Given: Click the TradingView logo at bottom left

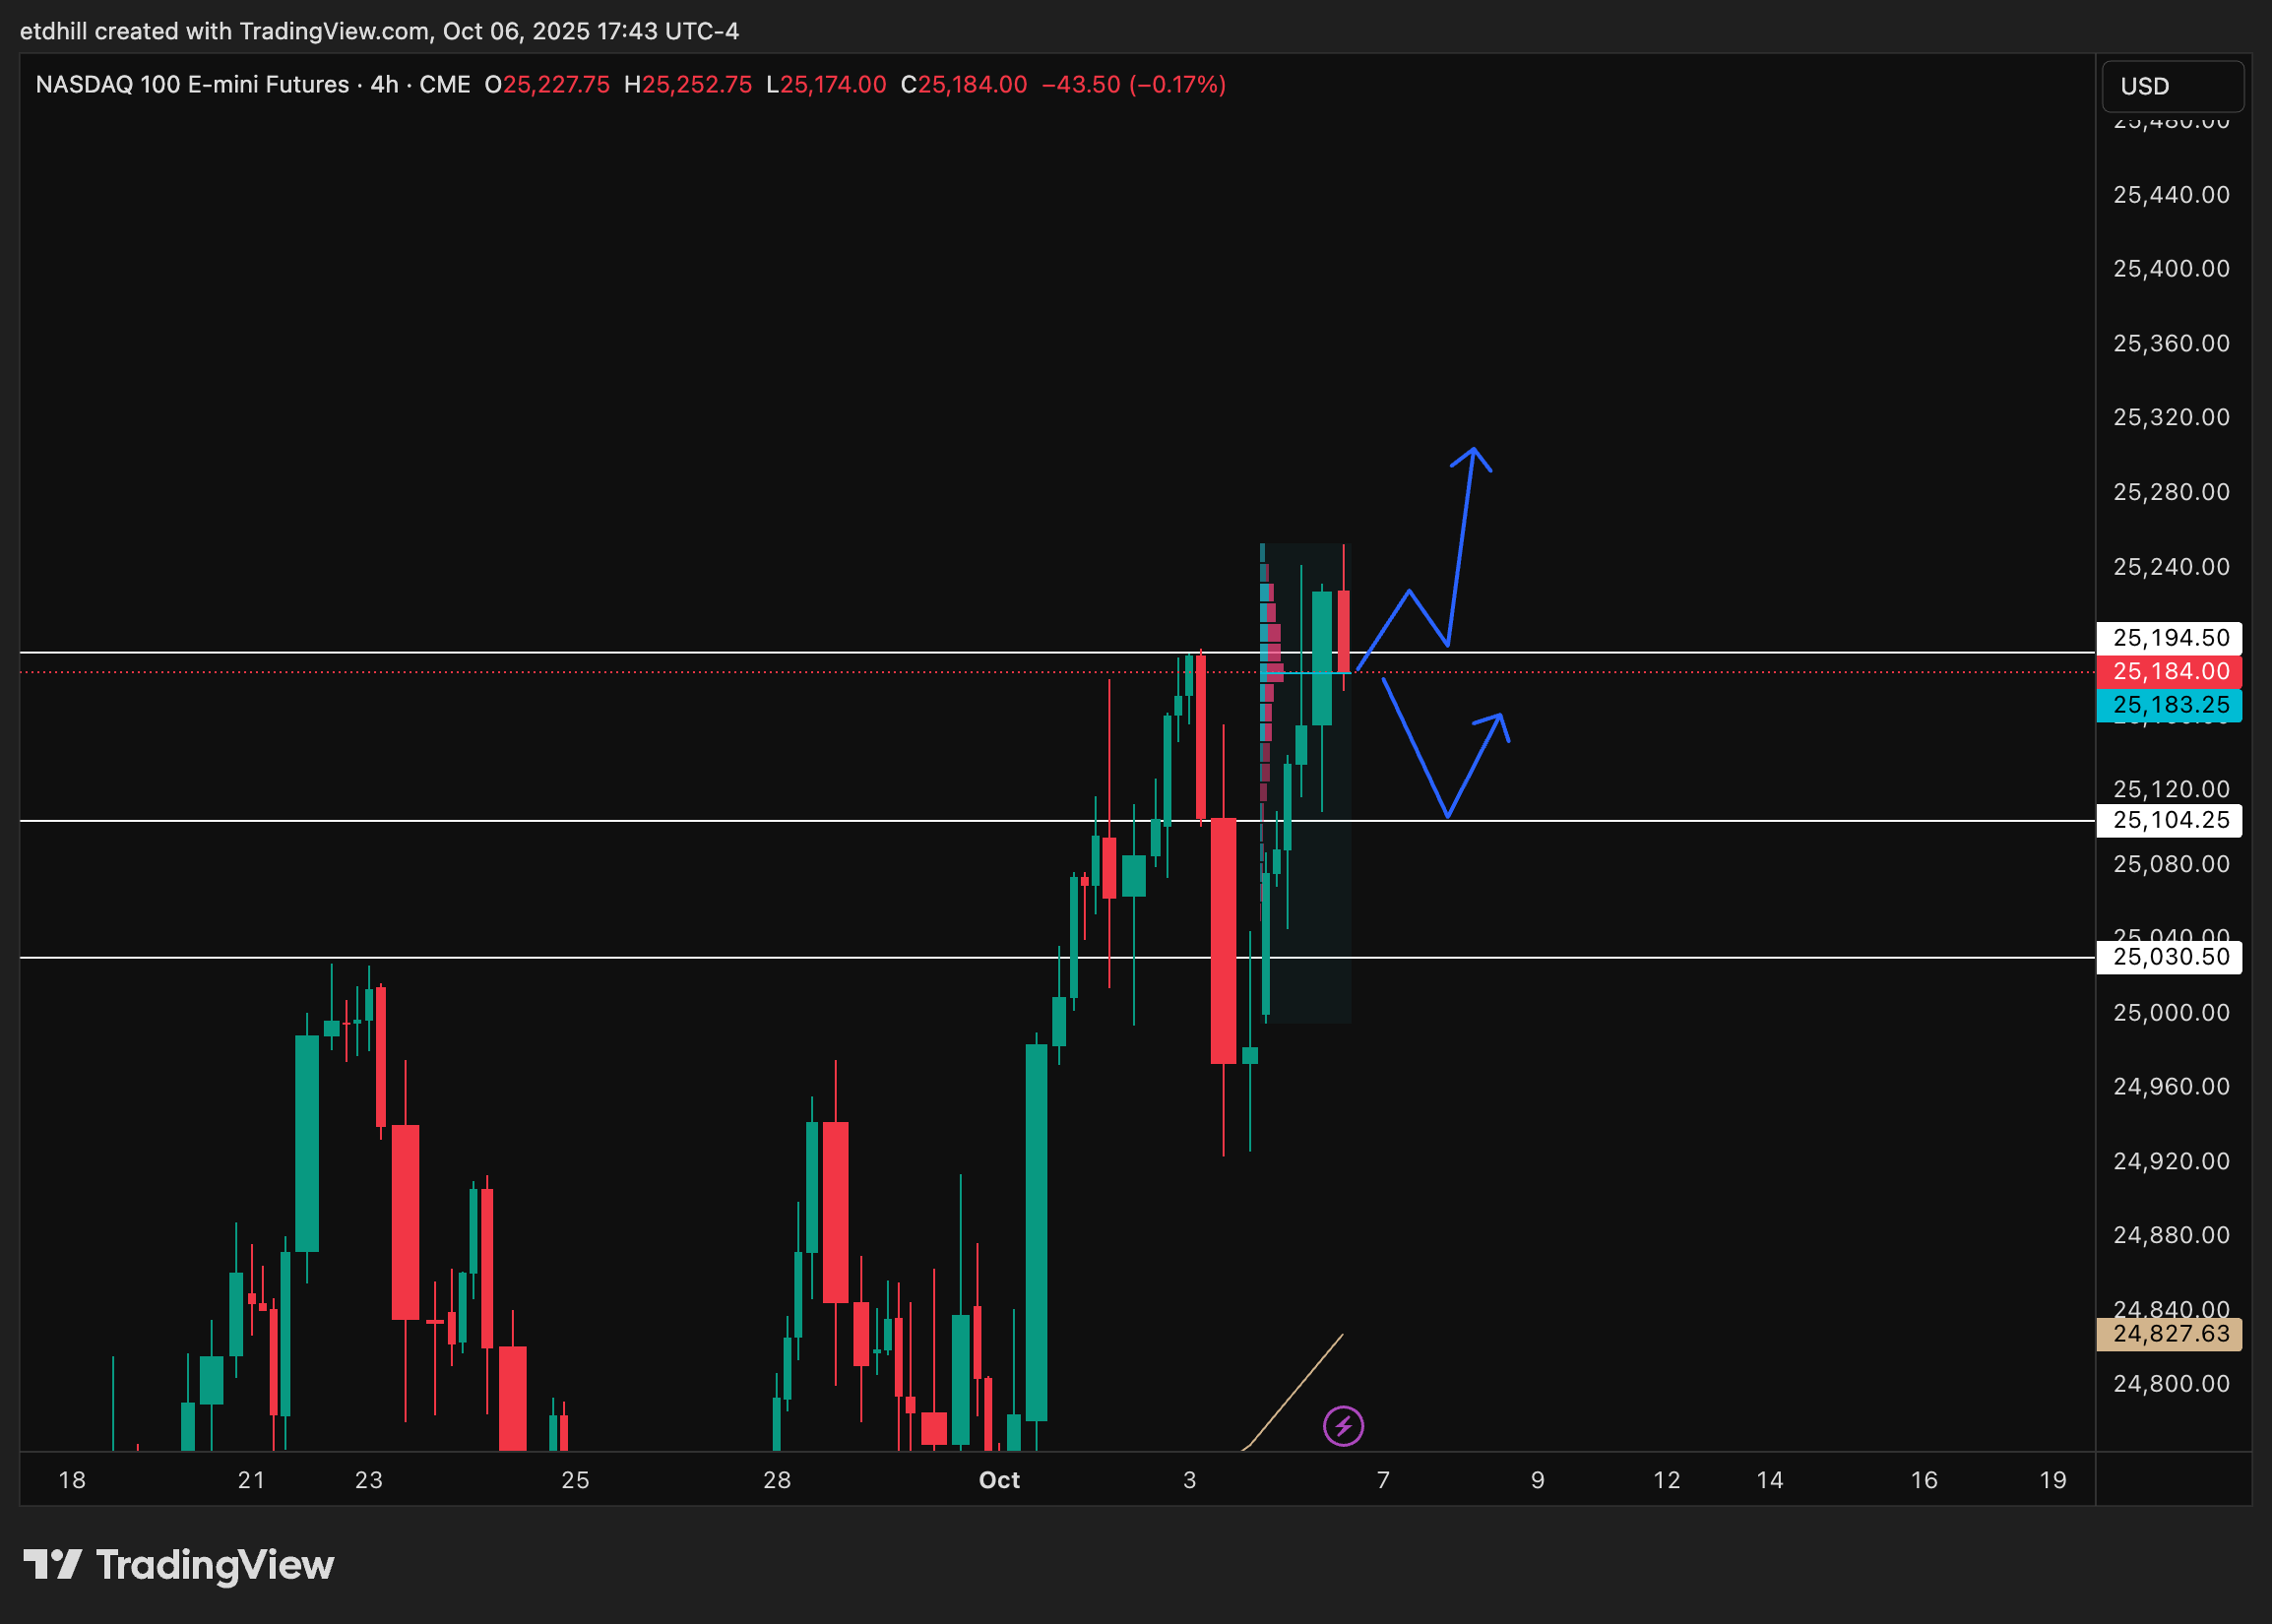Looking at the screenshot, I should (x=178, y=1565).
